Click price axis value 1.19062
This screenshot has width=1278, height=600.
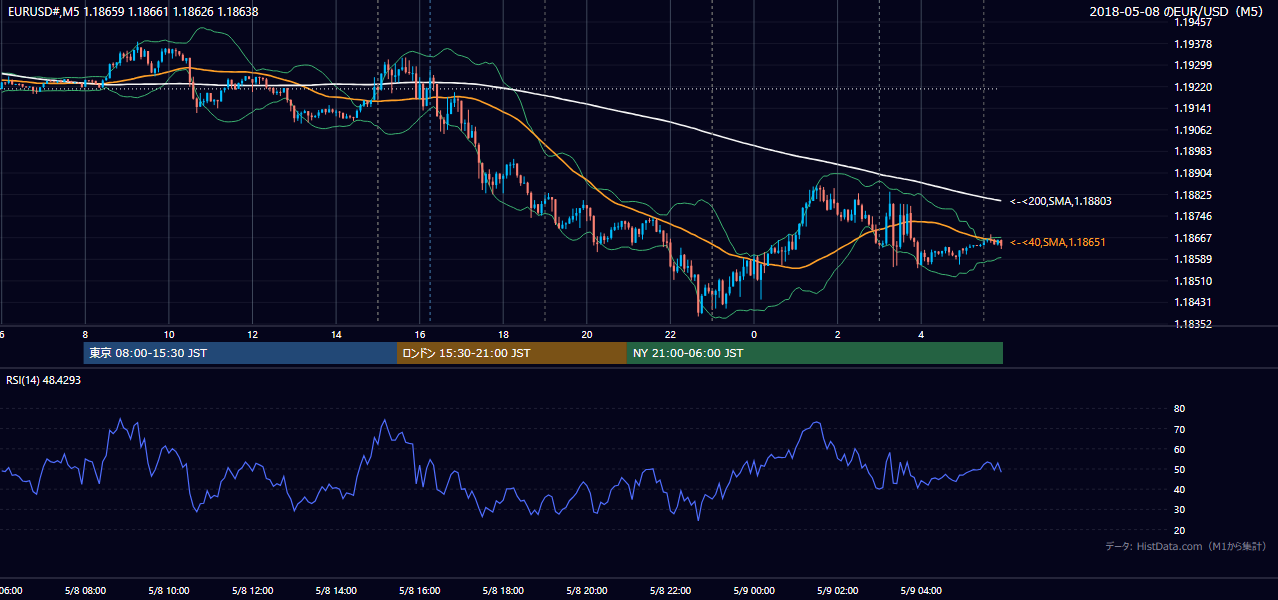[1192, 130]
